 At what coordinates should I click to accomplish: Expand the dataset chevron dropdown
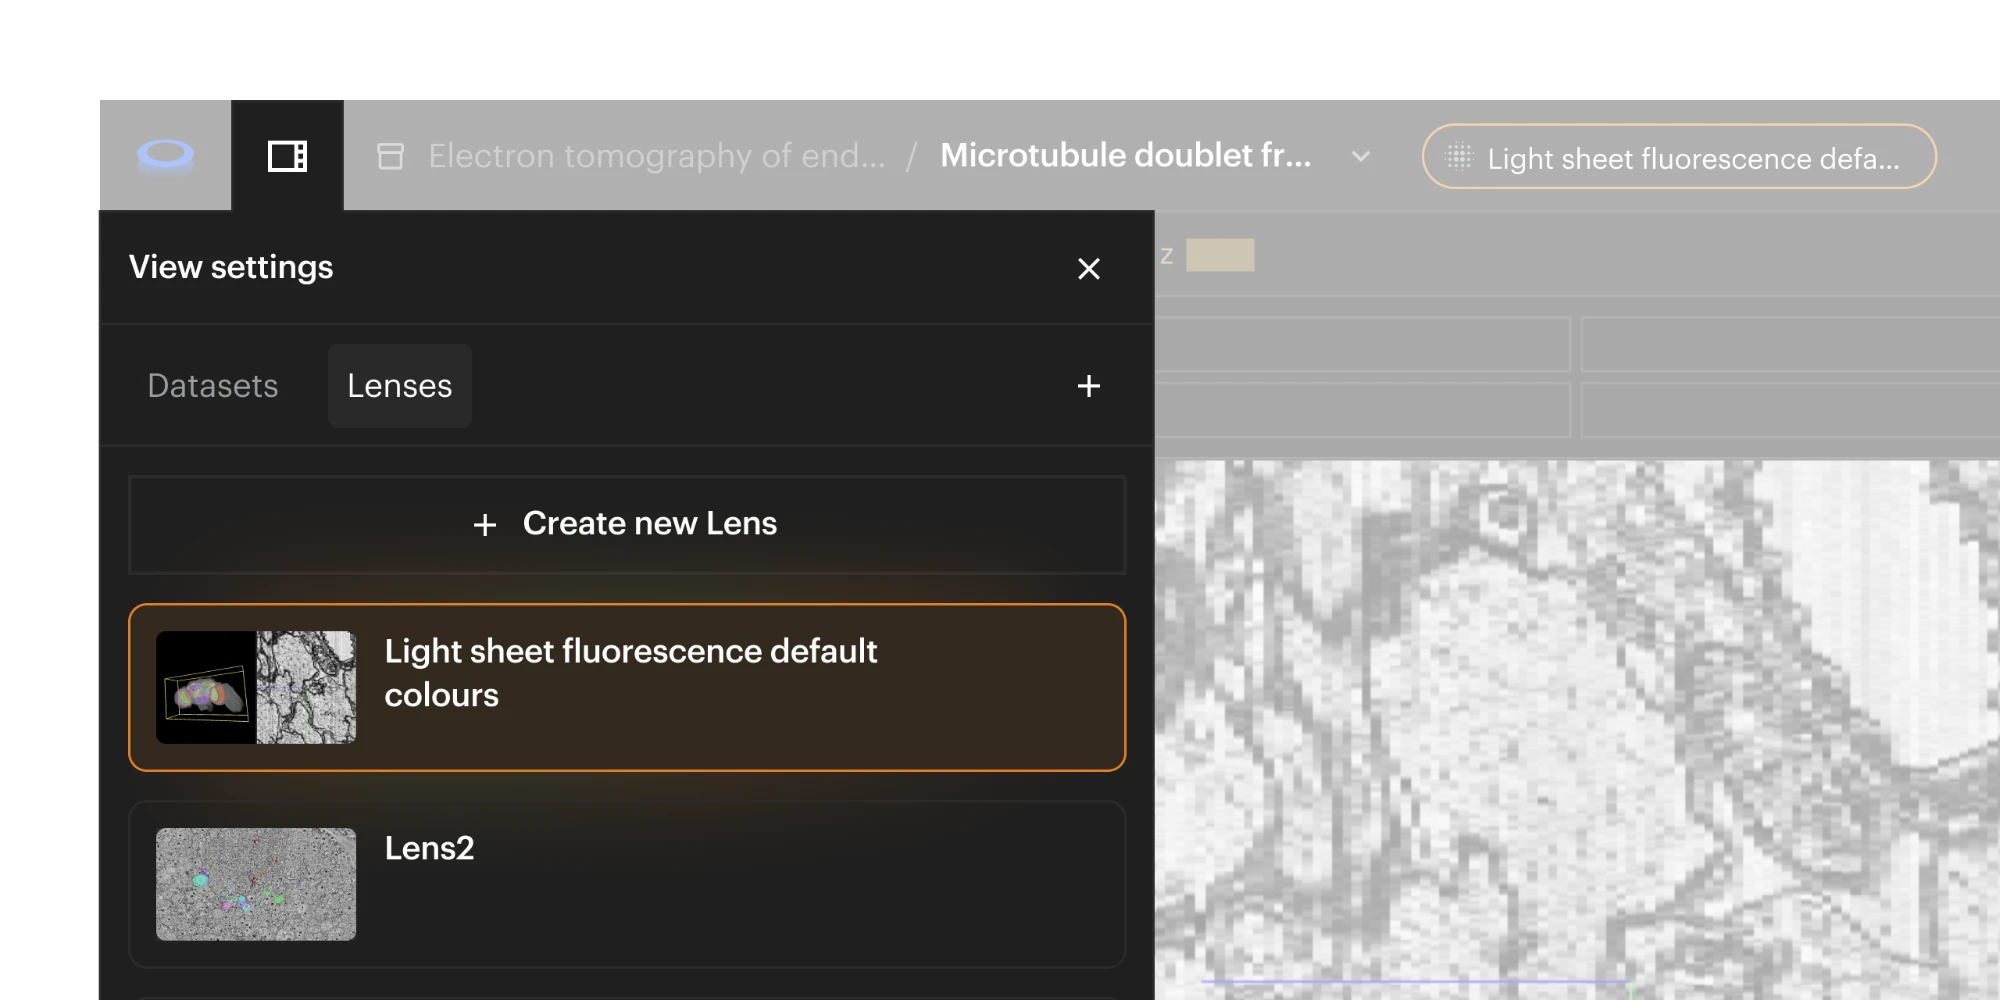(1360, 156)
